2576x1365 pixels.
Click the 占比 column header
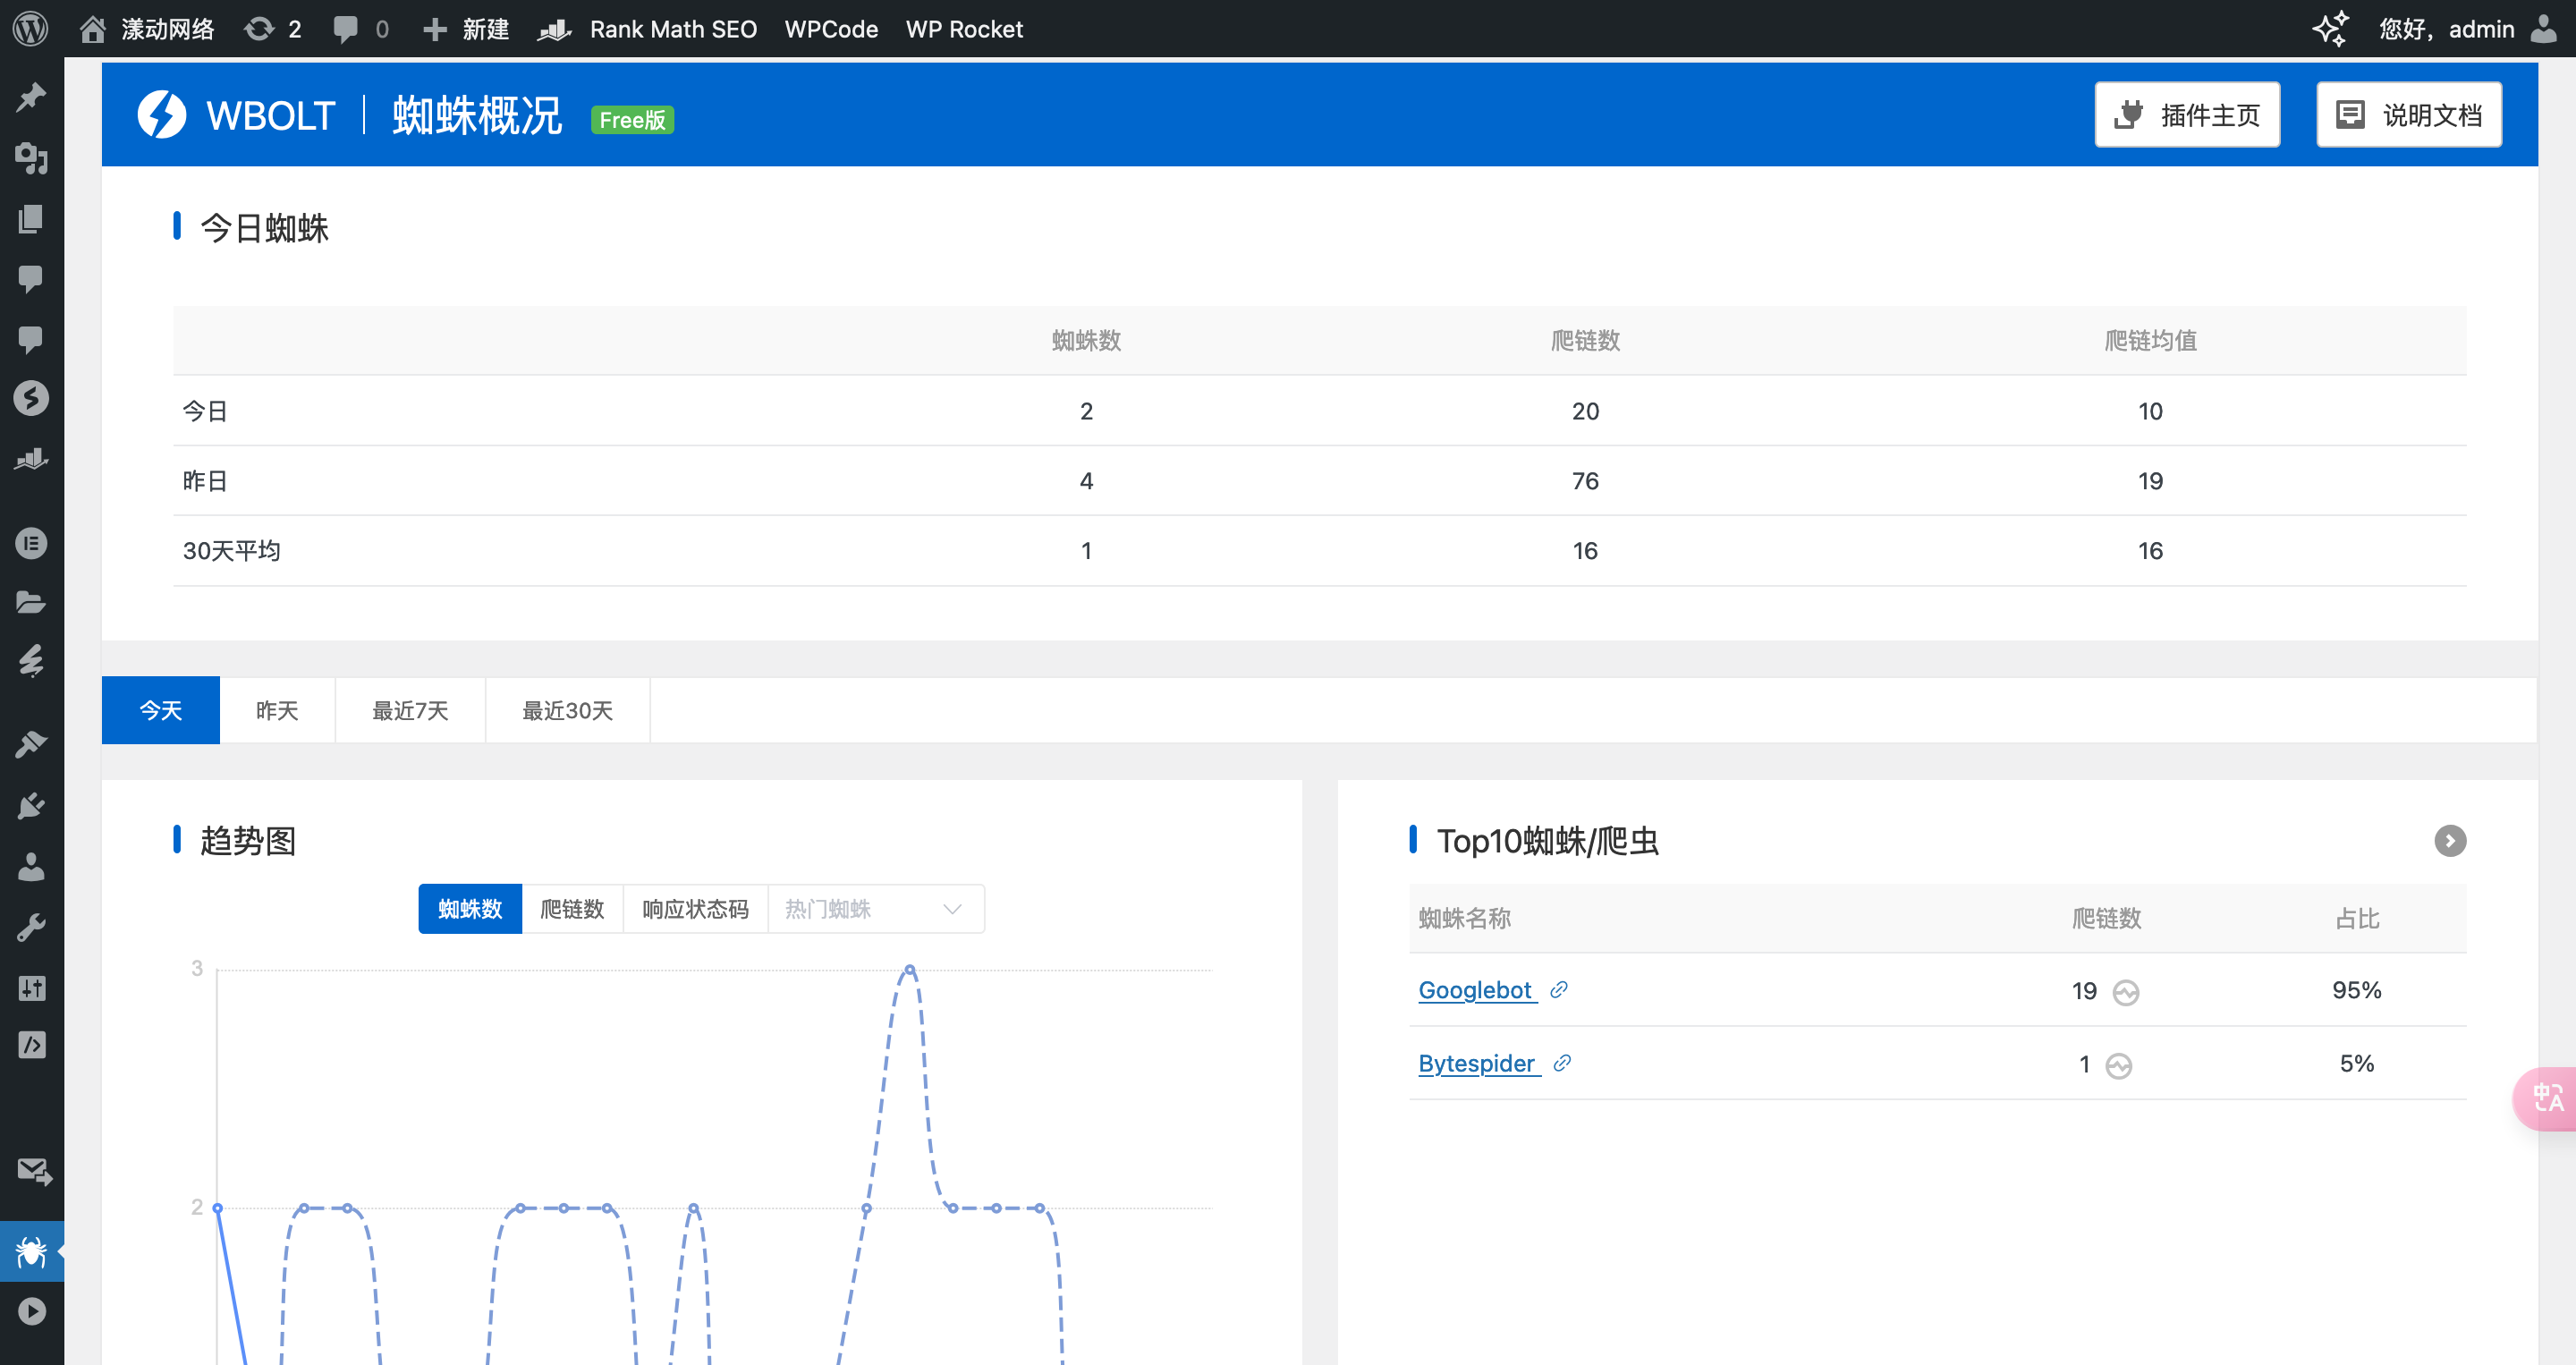(x=2356, y=918)
